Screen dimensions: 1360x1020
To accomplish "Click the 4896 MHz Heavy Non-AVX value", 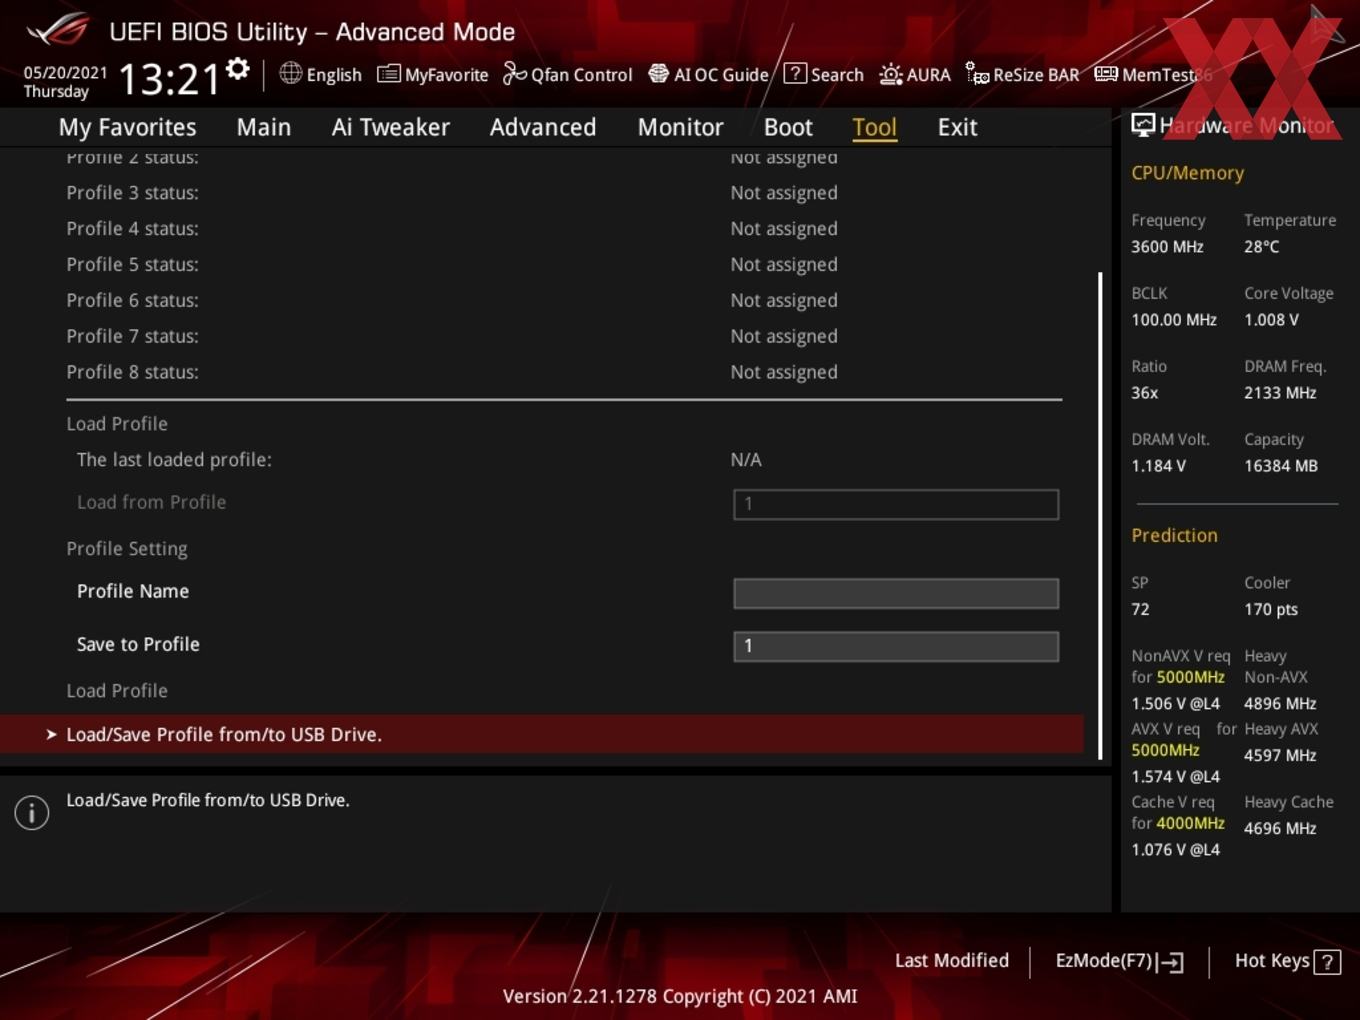I will [1280, 703].
